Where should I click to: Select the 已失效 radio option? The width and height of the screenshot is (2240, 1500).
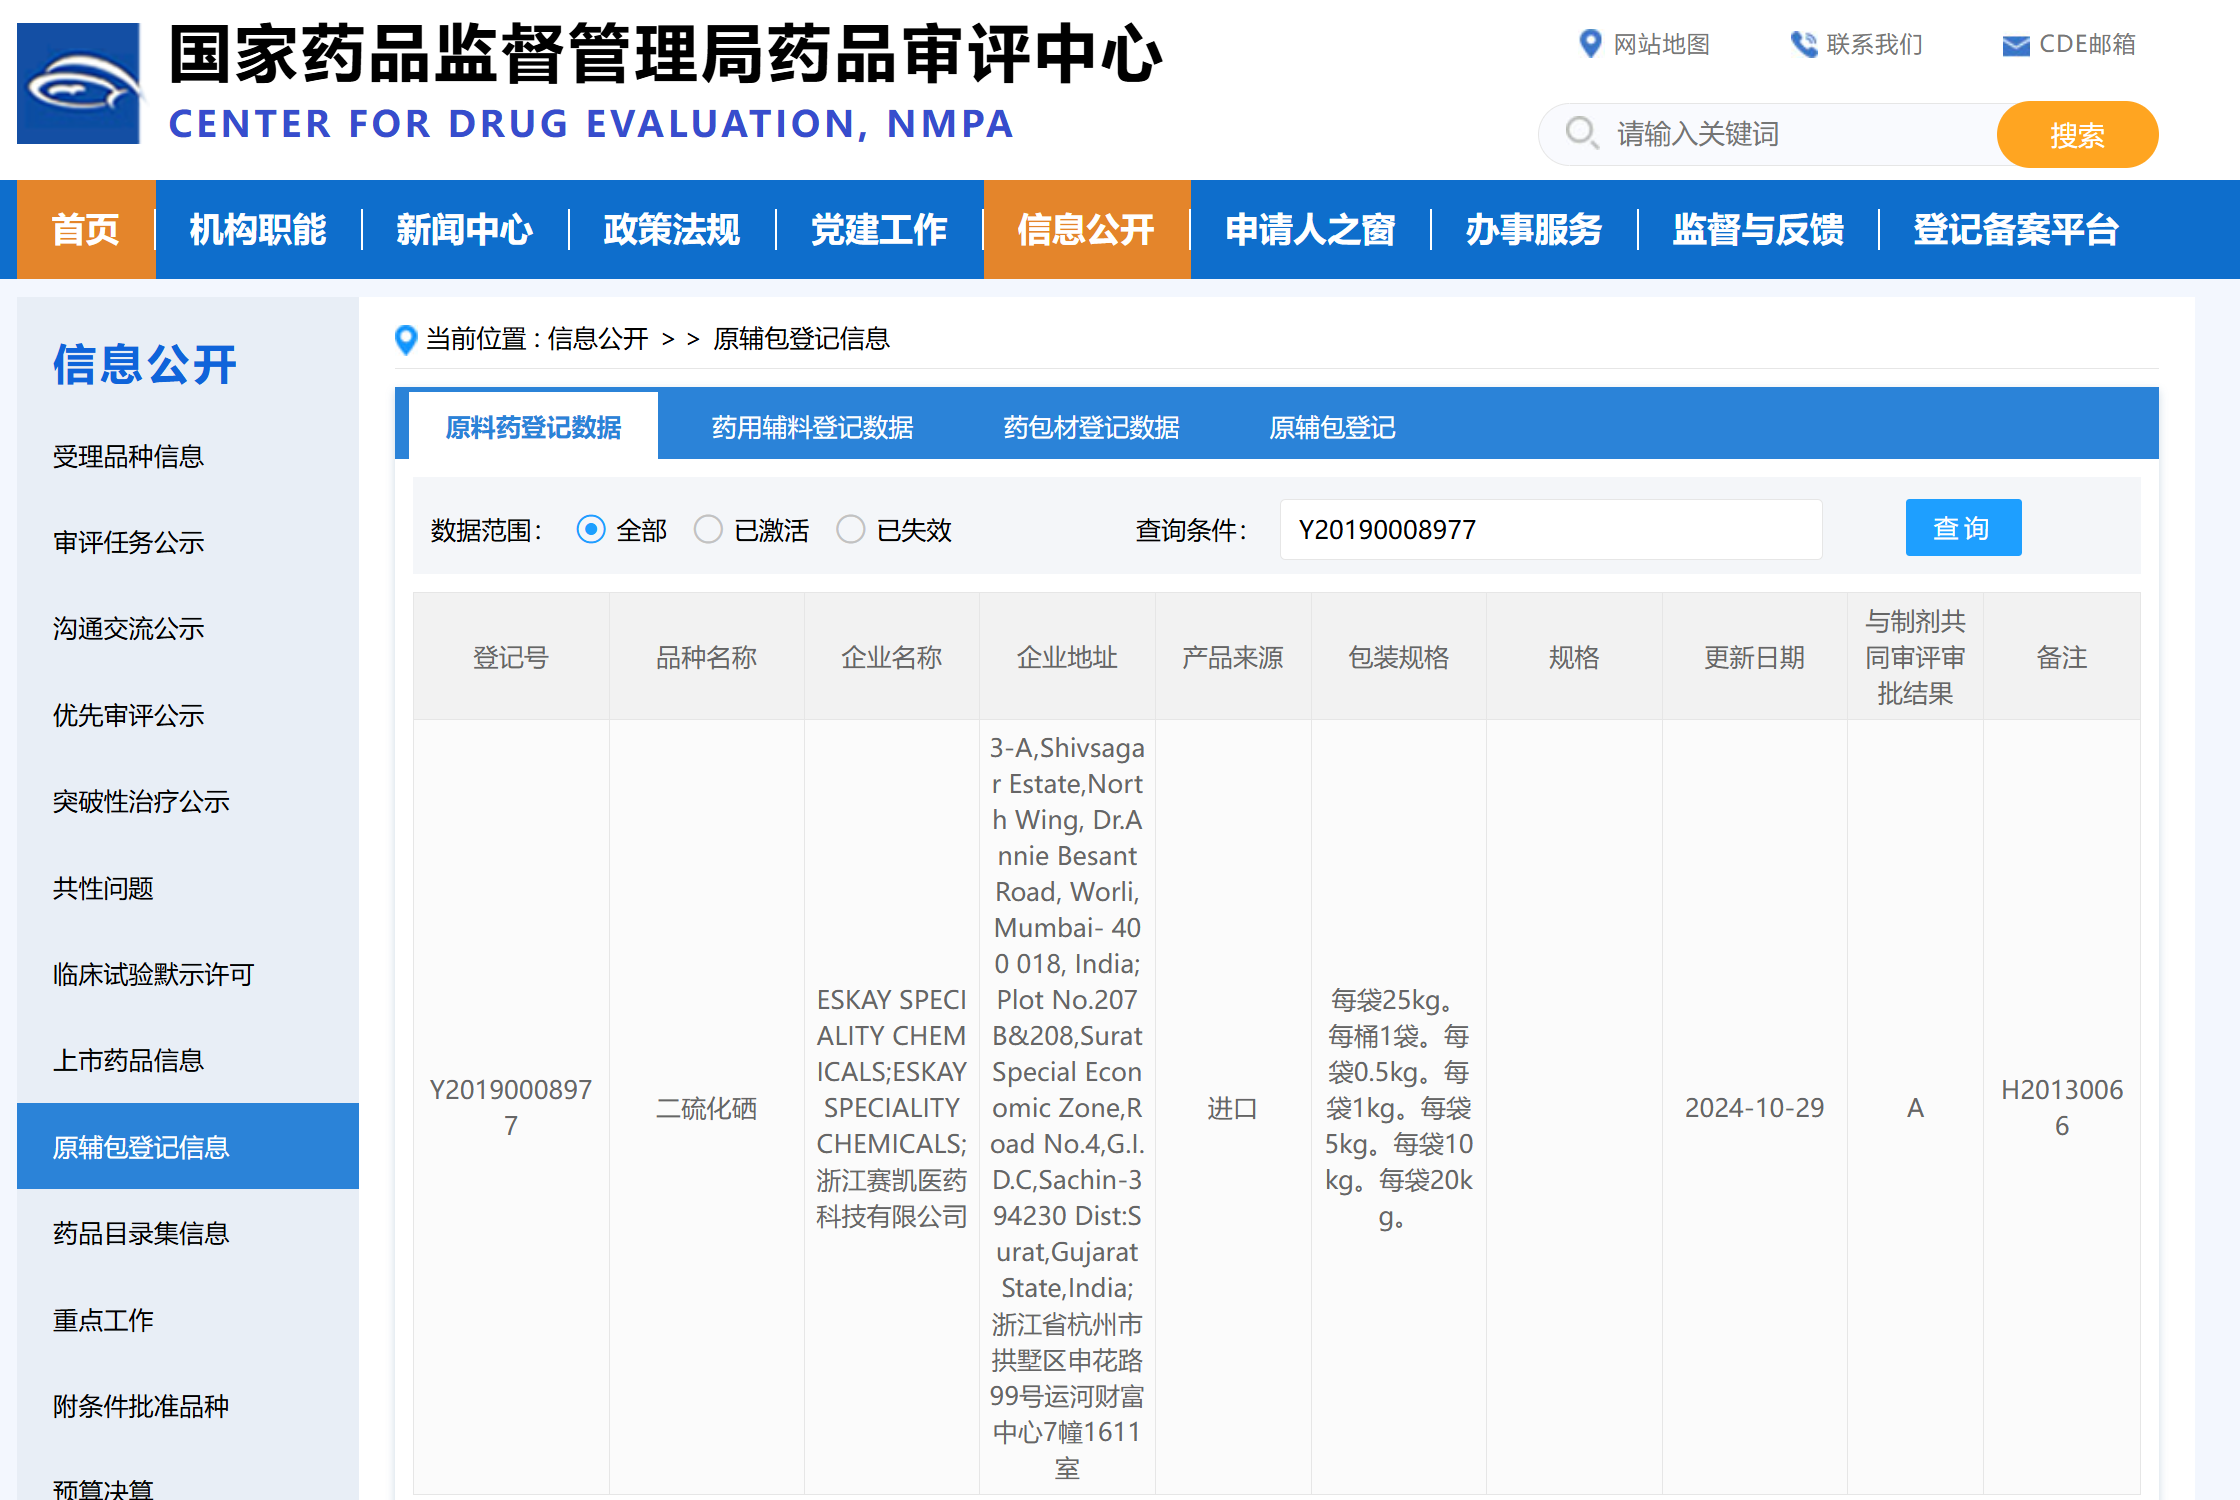[851, 529]
